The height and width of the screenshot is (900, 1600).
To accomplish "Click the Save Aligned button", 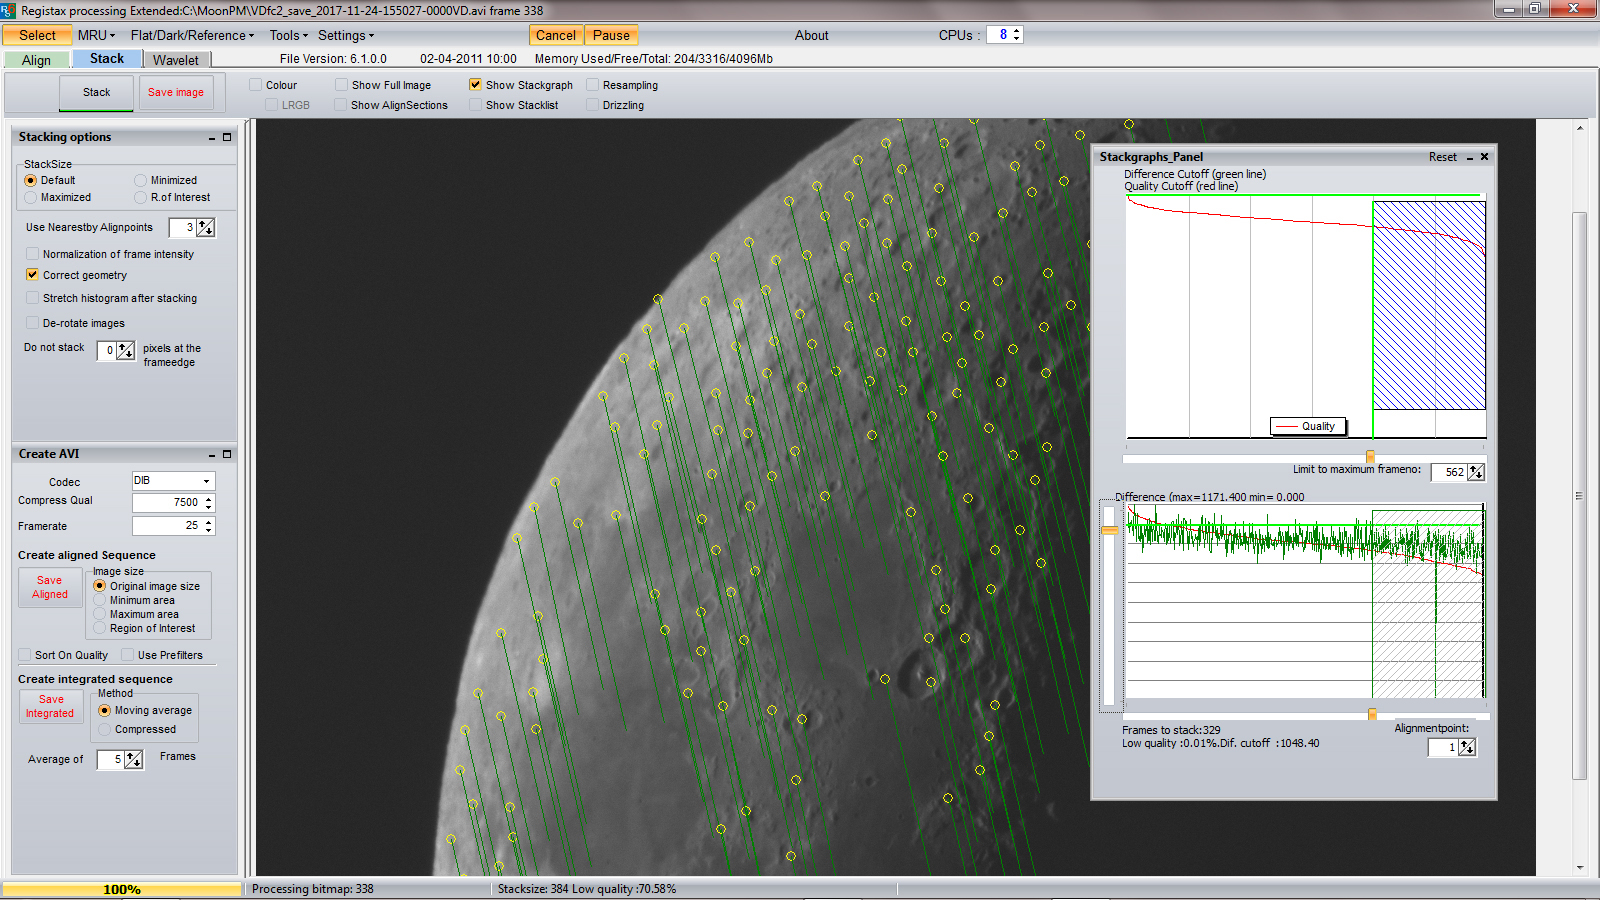I will (x=50, y=587).
